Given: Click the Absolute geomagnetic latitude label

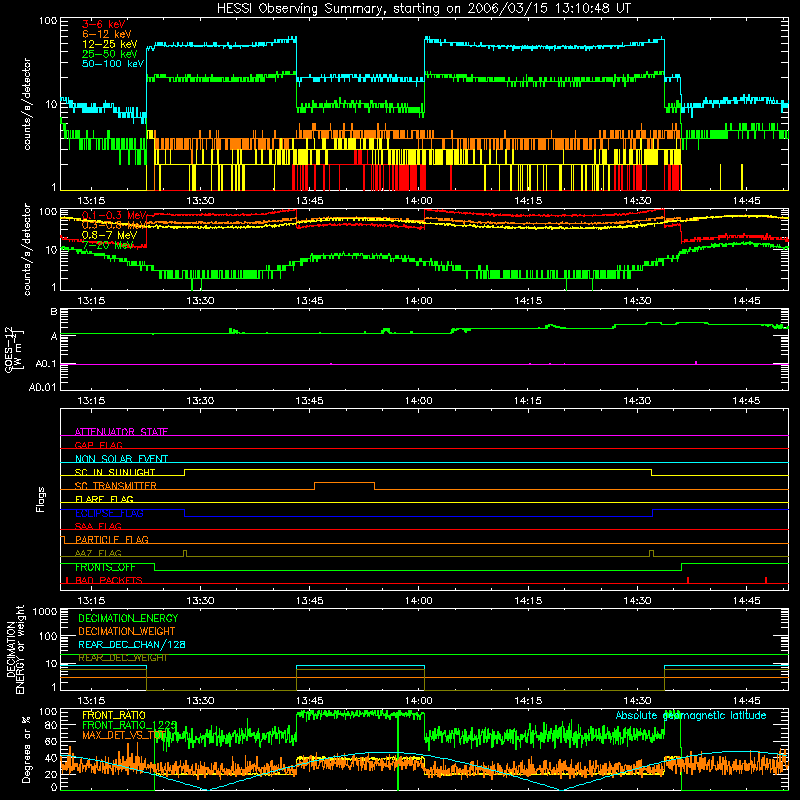Looking at the screenshot, I should click(691, 715).
